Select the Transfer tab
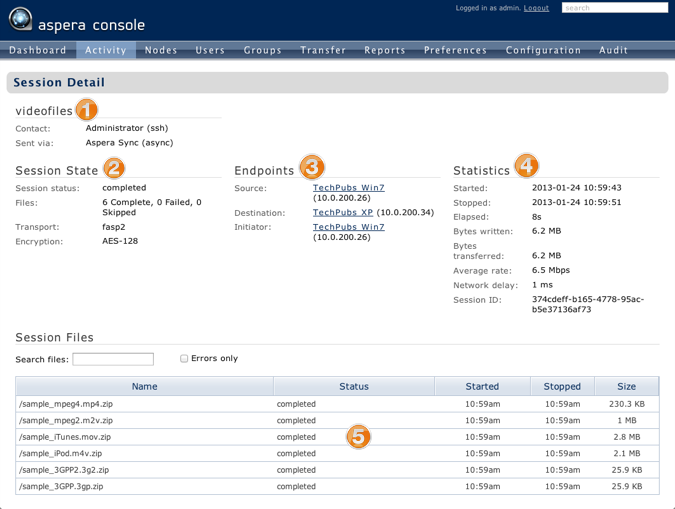This screenshot has width=675, height=509. [x=323, y=50]
